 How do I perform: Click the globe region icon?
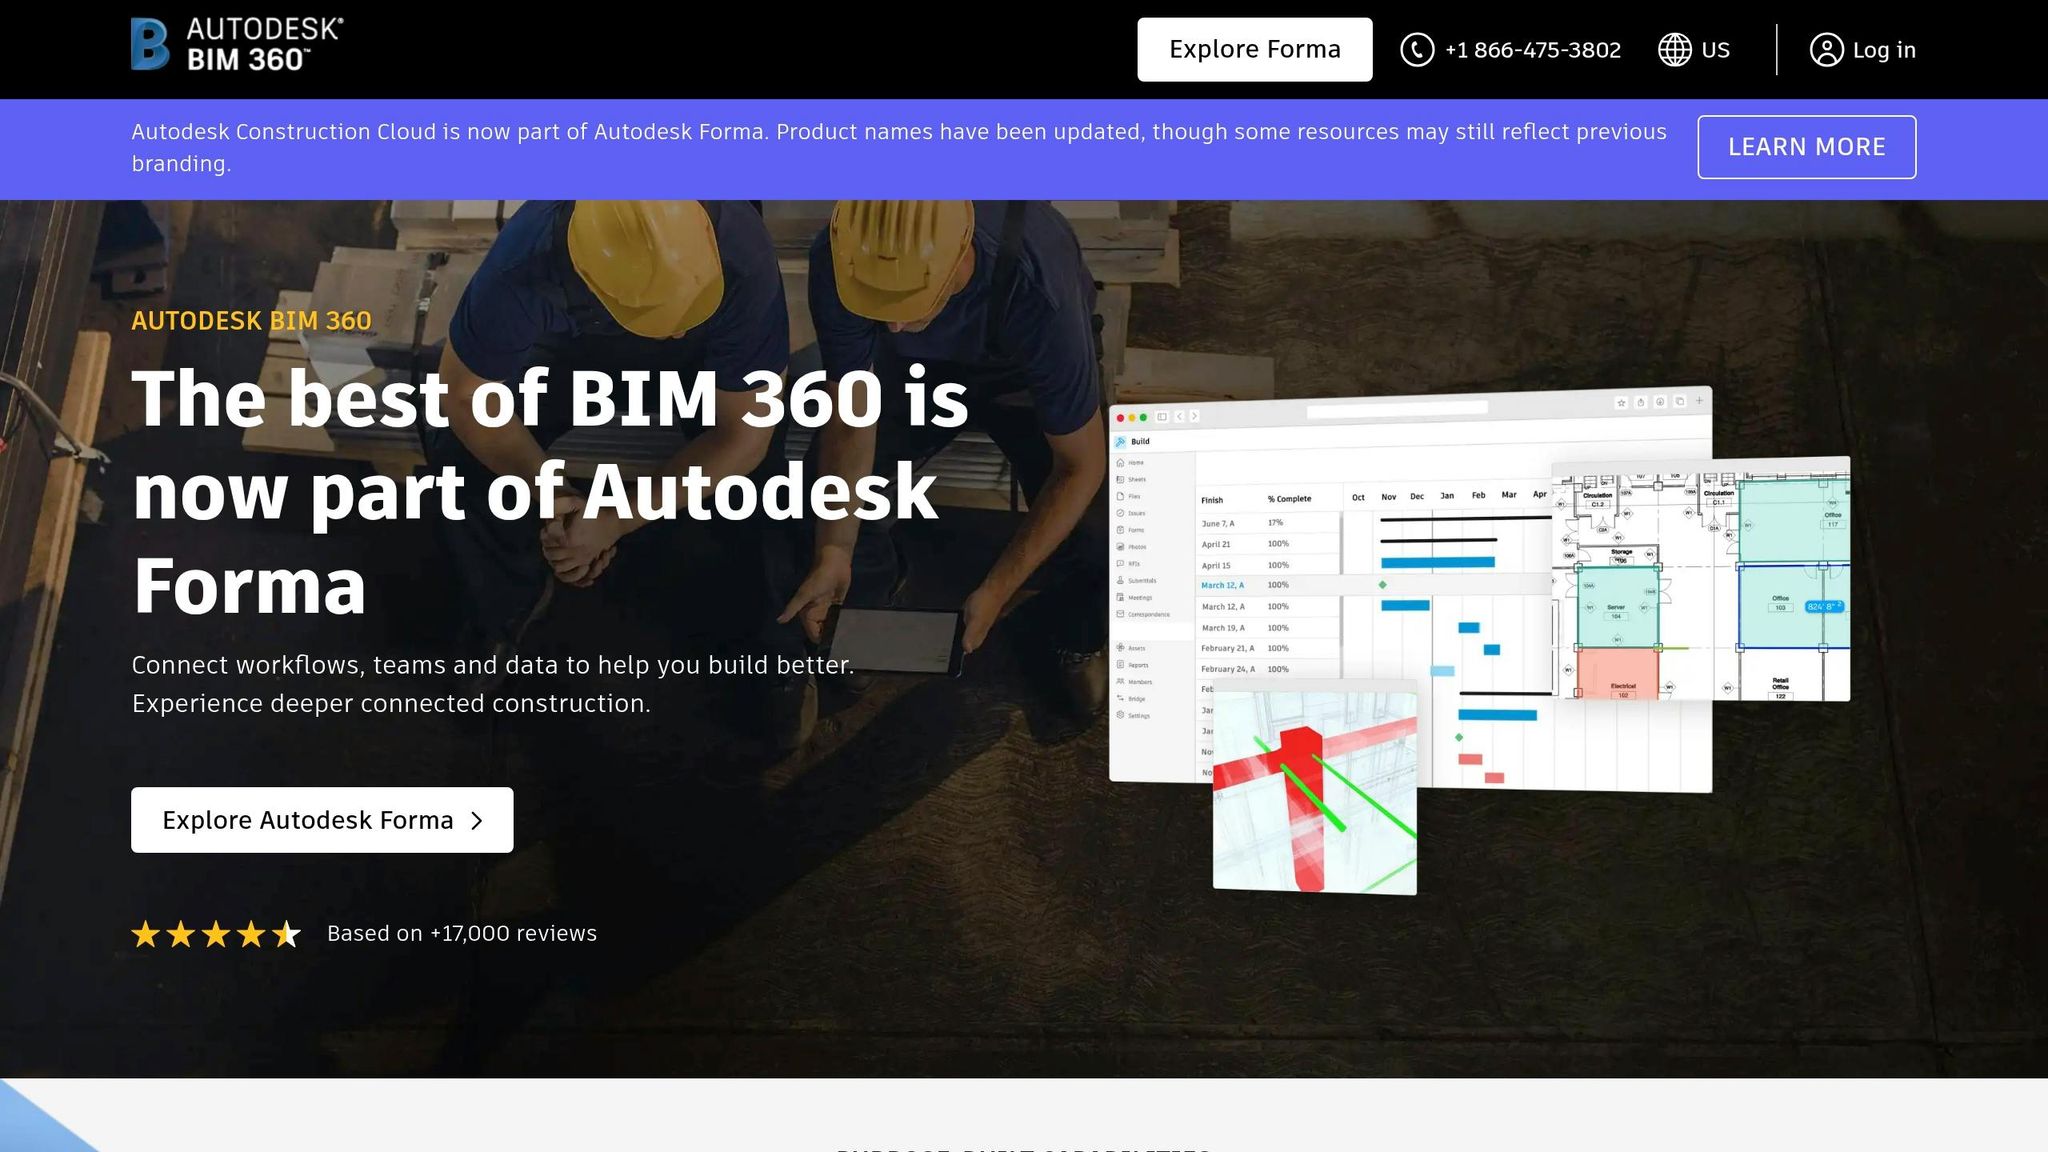[1674, 49]
